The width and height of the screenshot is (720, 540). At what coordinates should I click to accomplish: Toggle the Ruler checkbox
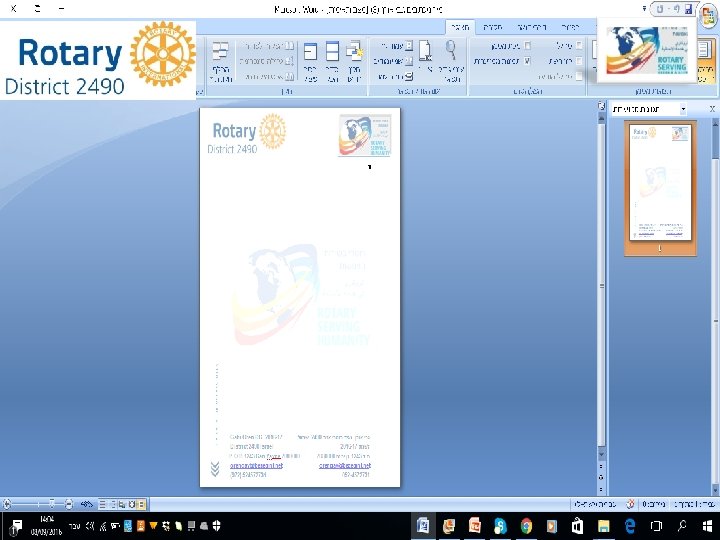579,46
